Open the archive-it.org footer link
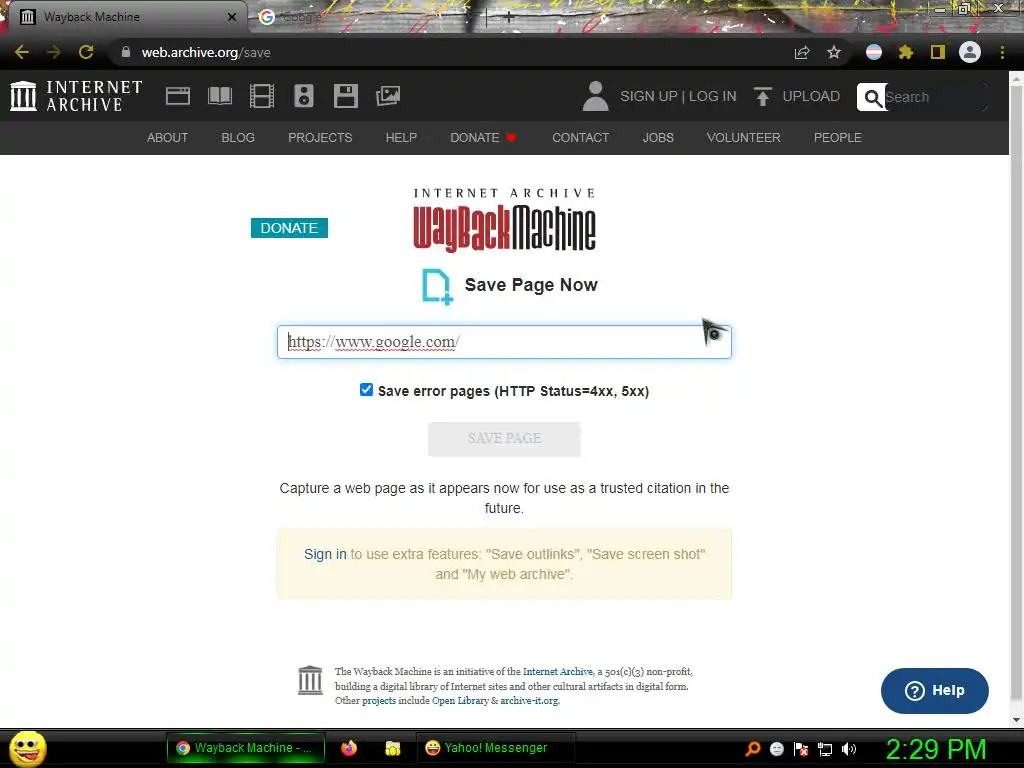Viewport: 1024px width, 768px height. pos(530,700)
